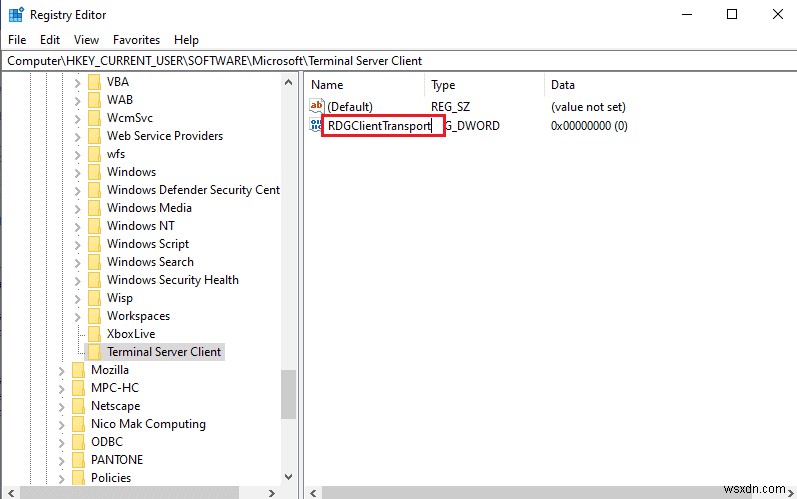797x499 pixels.
Task: Click the Windows NT folder icon
Action: [94, 226]
